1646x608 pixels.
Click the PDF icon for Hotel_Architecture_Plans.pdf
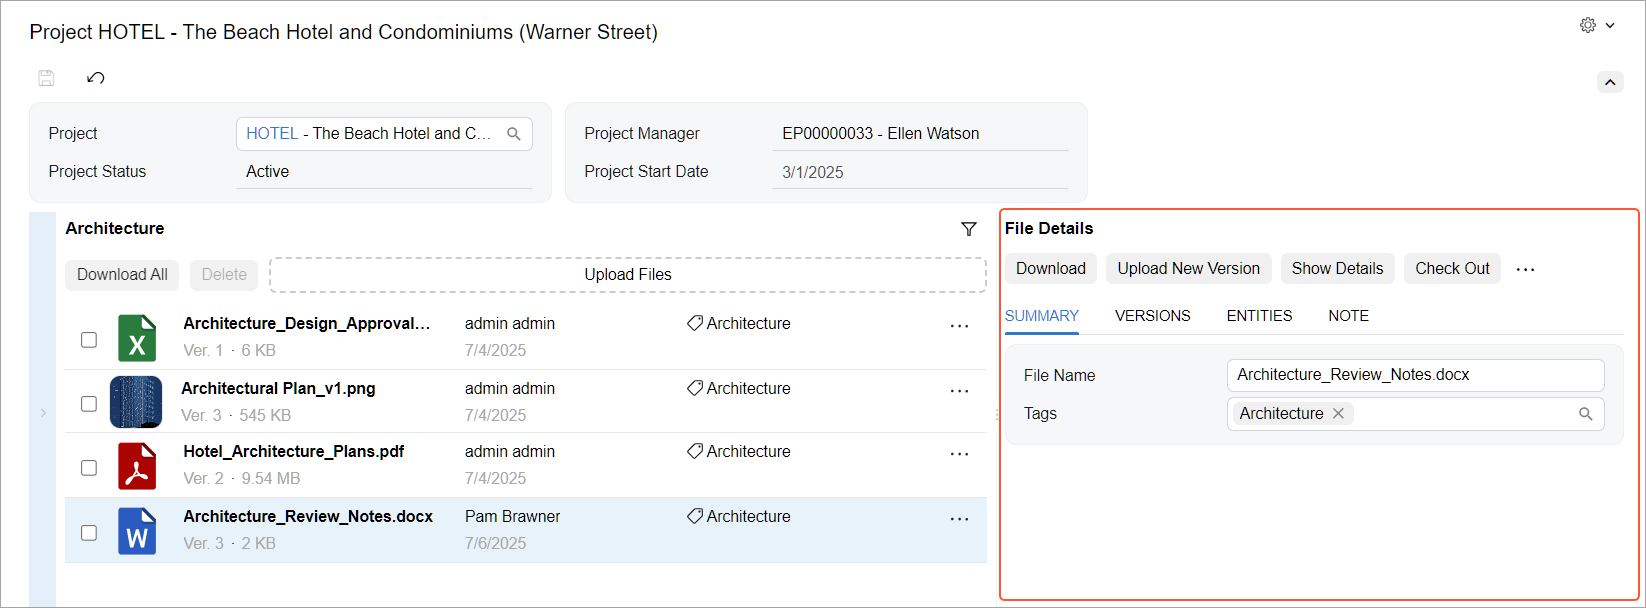point(137,466)
